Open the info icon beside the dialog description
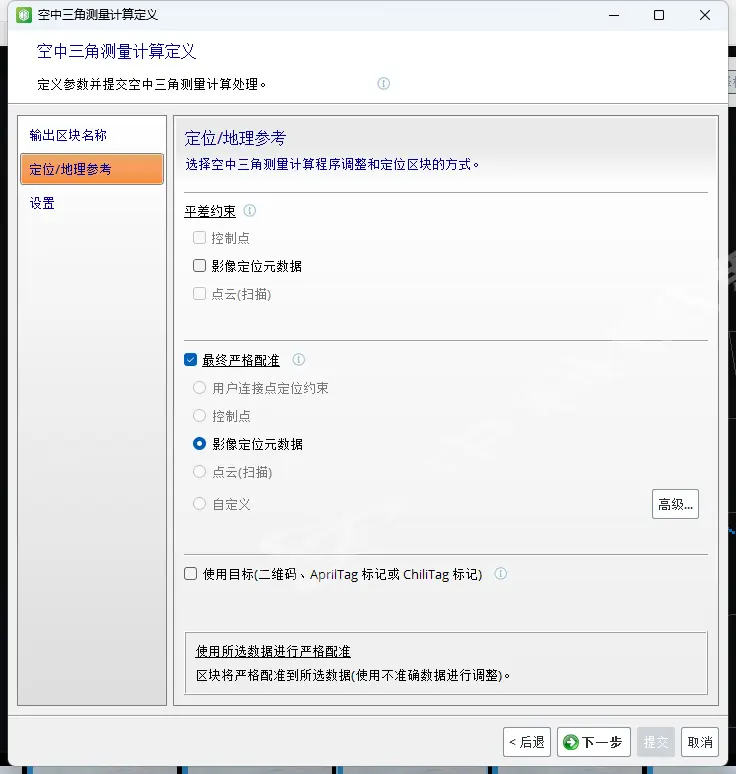The width and height of the screenshot is (736, 774). pos(384,83)
